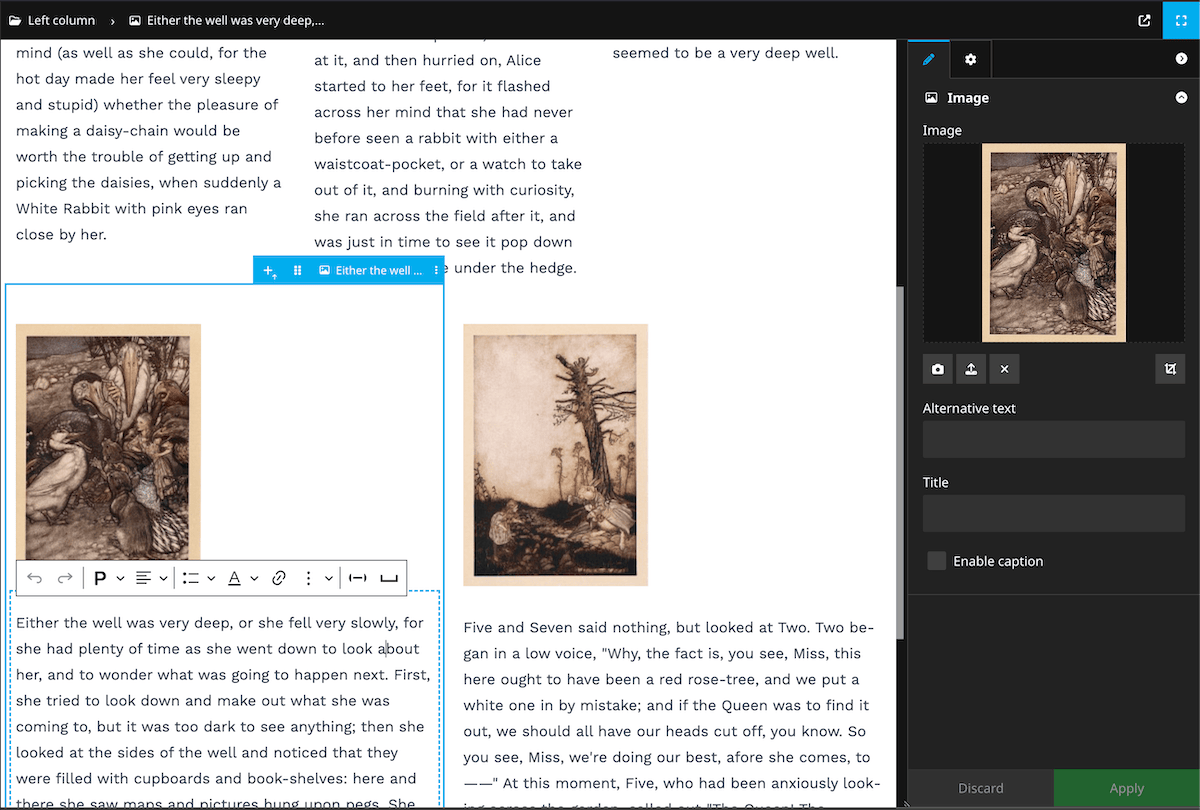Select the Insert link icon
The image size is (1200, 810).
[x=279, y=577]
